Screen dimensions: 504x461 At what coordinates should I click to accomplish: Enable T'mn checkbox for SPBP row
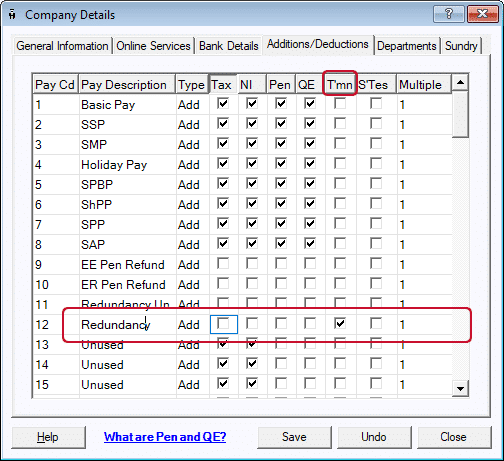[340, 184]
